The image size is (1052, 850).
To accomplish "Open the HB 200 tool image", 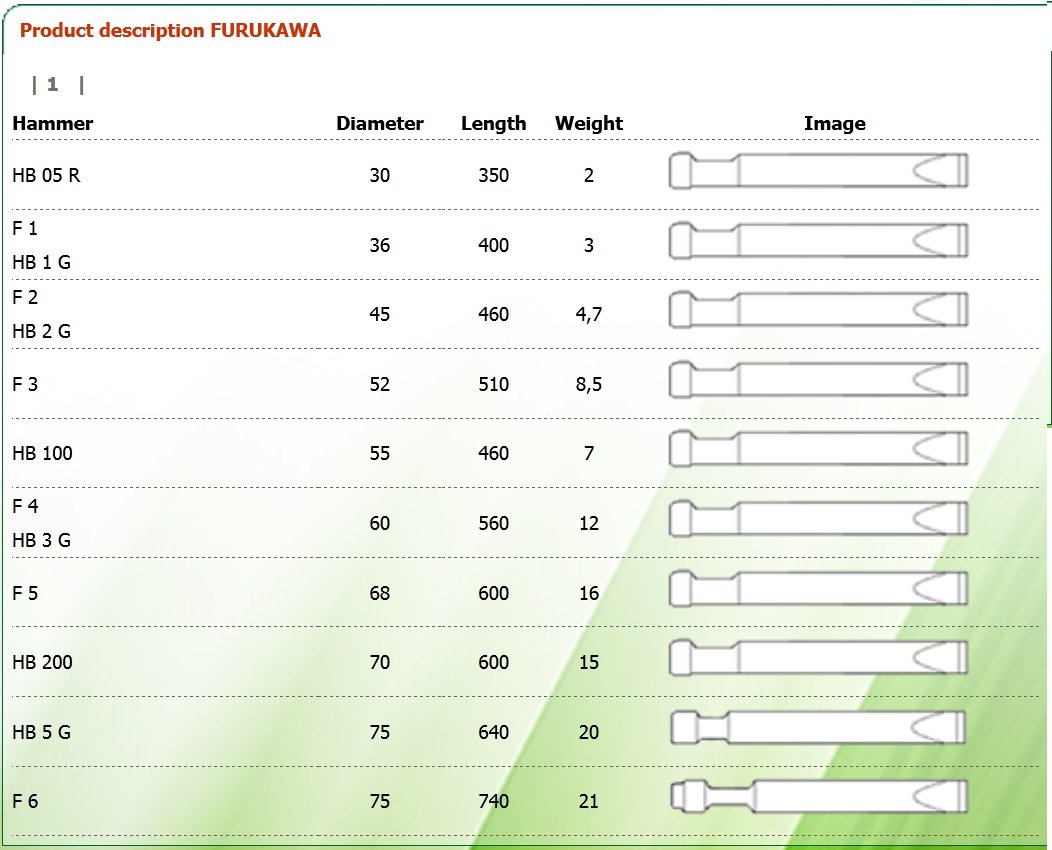I will [819, 657].
